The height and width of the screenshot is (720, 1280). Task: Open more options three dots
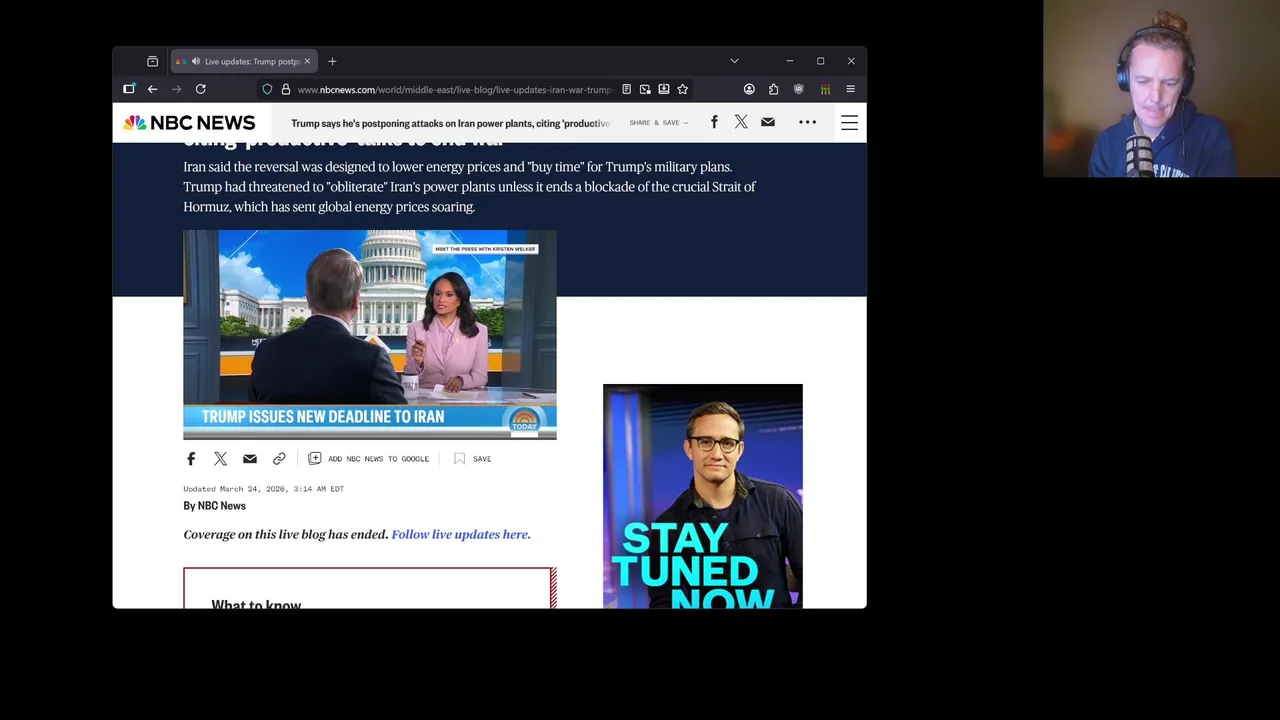click(x=808, y=122)
